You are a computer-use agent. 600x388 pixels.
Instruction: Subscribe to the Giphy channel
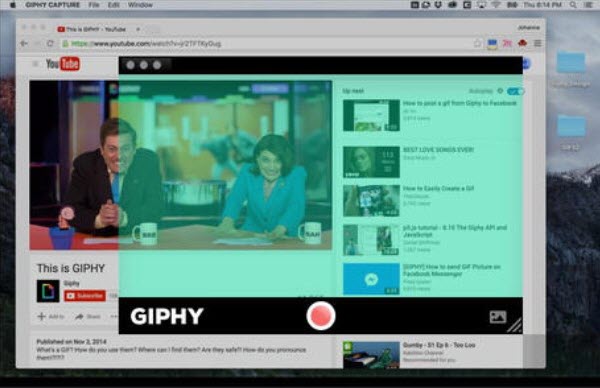coord(85,295)
